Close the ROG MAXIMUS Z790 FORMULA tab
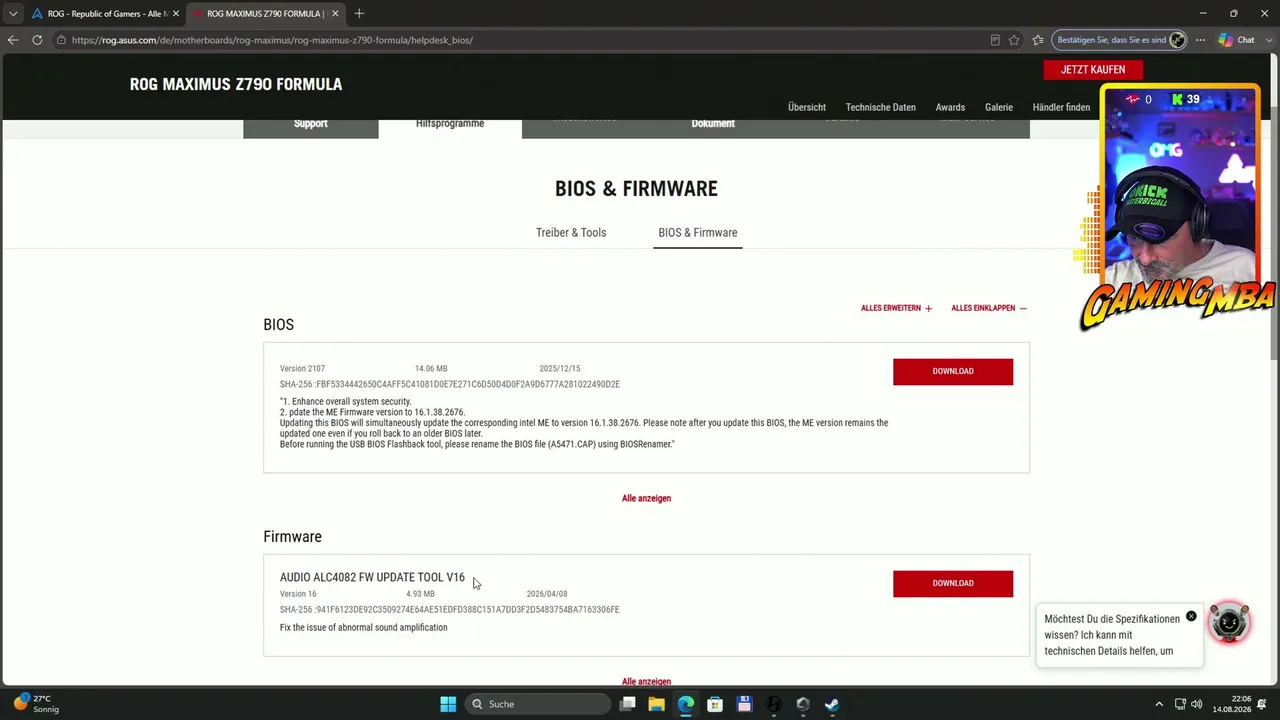 point(335,14)
